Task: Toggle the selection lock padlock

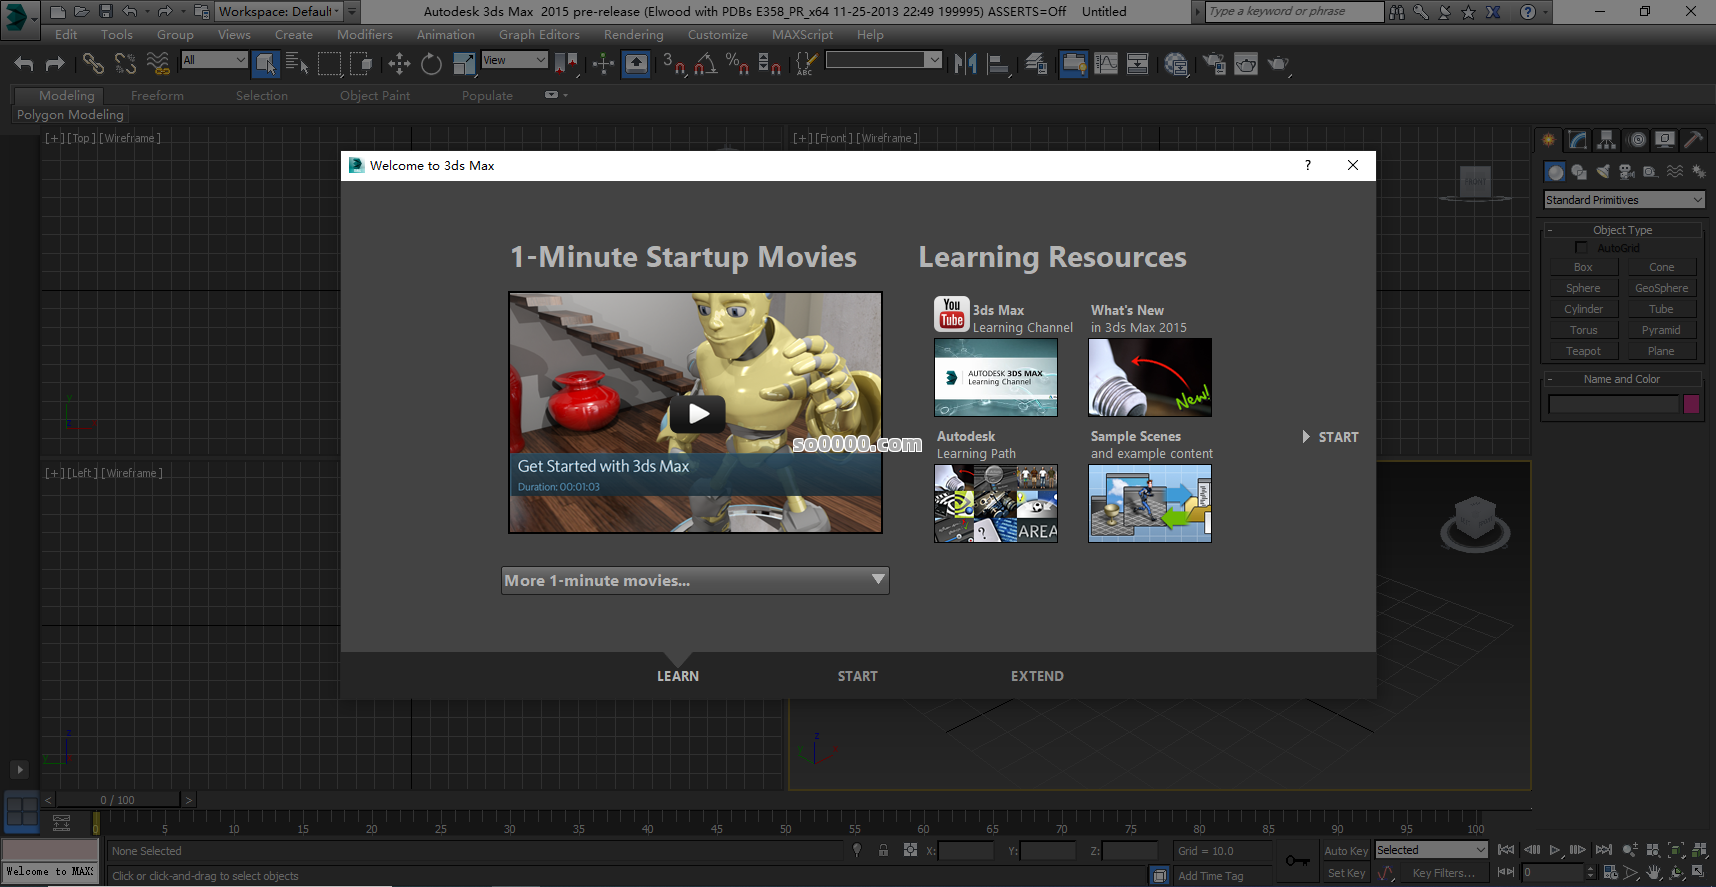Action: point(883,850)
